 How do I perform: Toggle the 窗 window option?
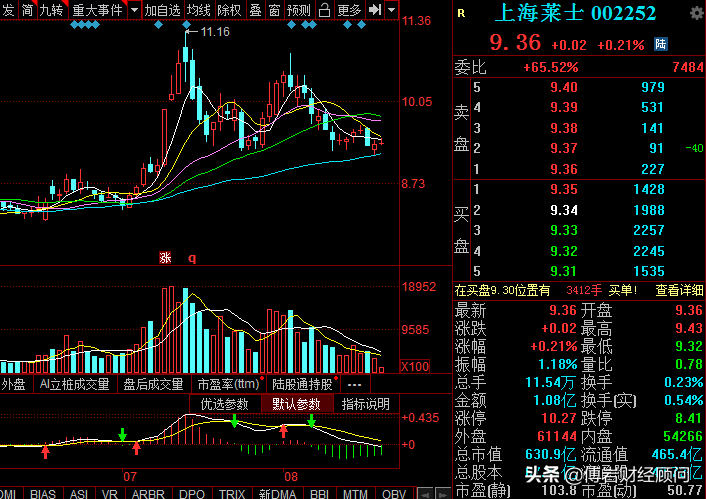[x=275, y=10]
